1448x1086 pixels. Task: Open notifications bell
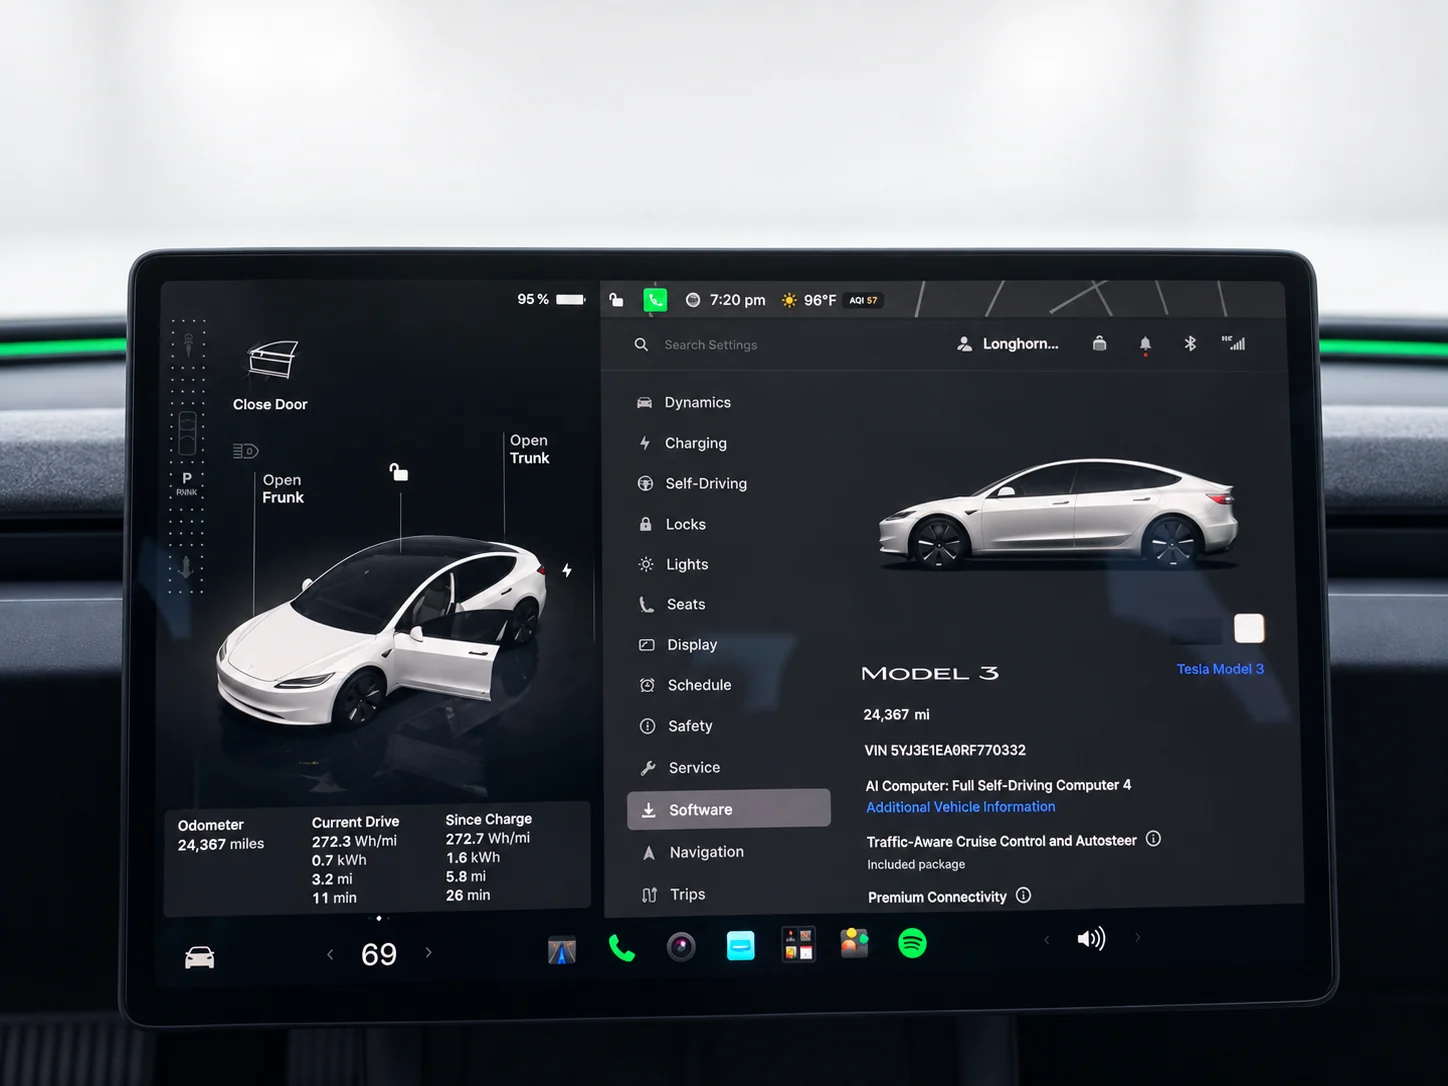[x=1145, y=345]
